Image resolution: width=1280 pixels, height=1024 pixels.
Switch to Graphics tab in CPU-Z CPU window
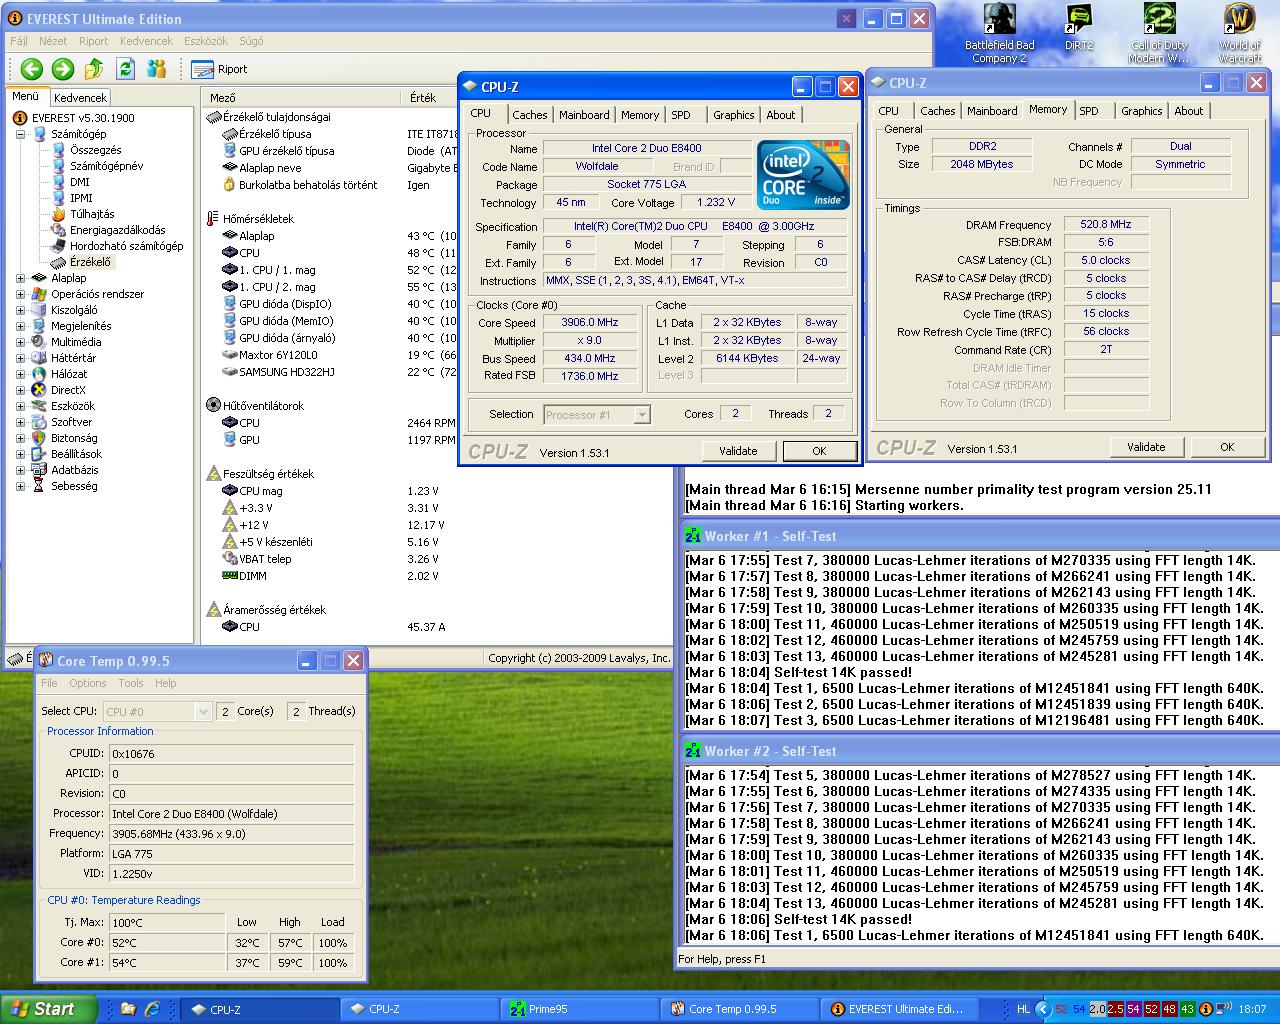(x=734, y=115)
